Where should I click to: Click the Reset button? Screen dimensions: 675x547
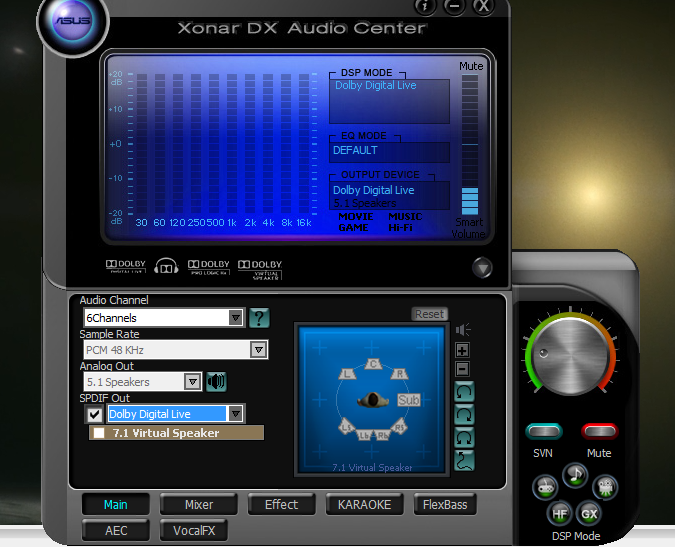[x=429, y=314]
